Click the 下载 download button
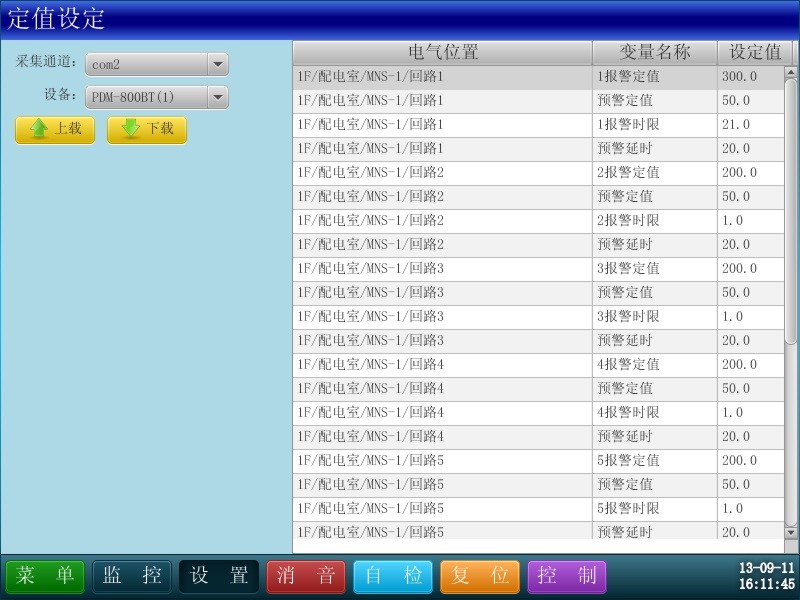 [x=146, y=130]
